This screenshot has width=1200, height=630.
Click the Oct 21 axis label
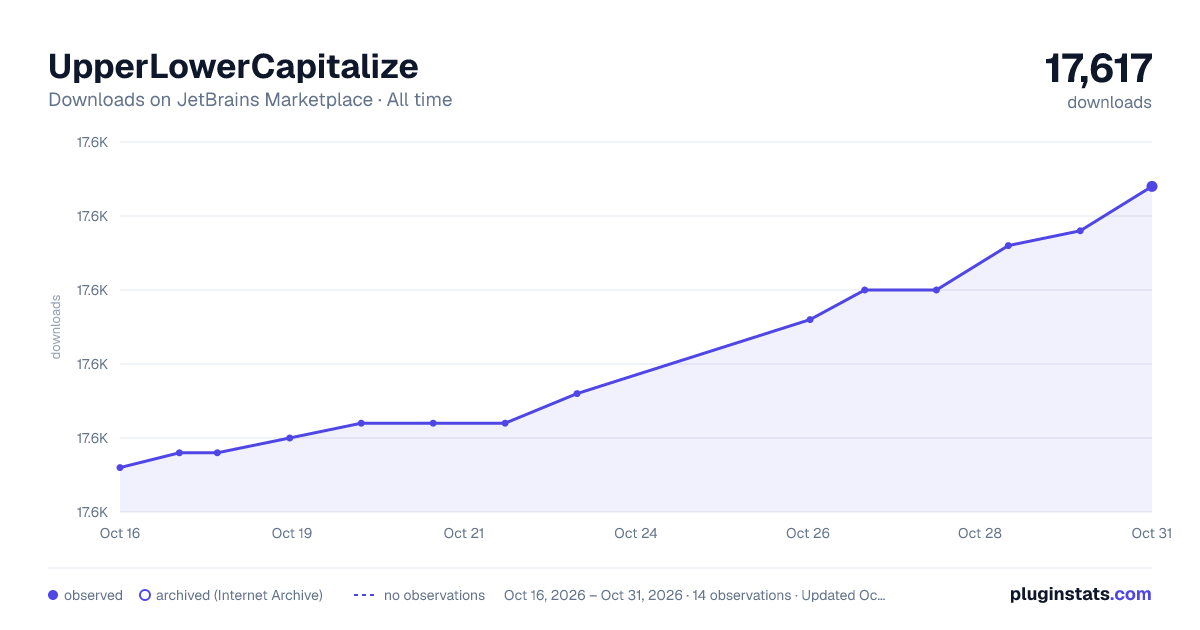(464, 533)
